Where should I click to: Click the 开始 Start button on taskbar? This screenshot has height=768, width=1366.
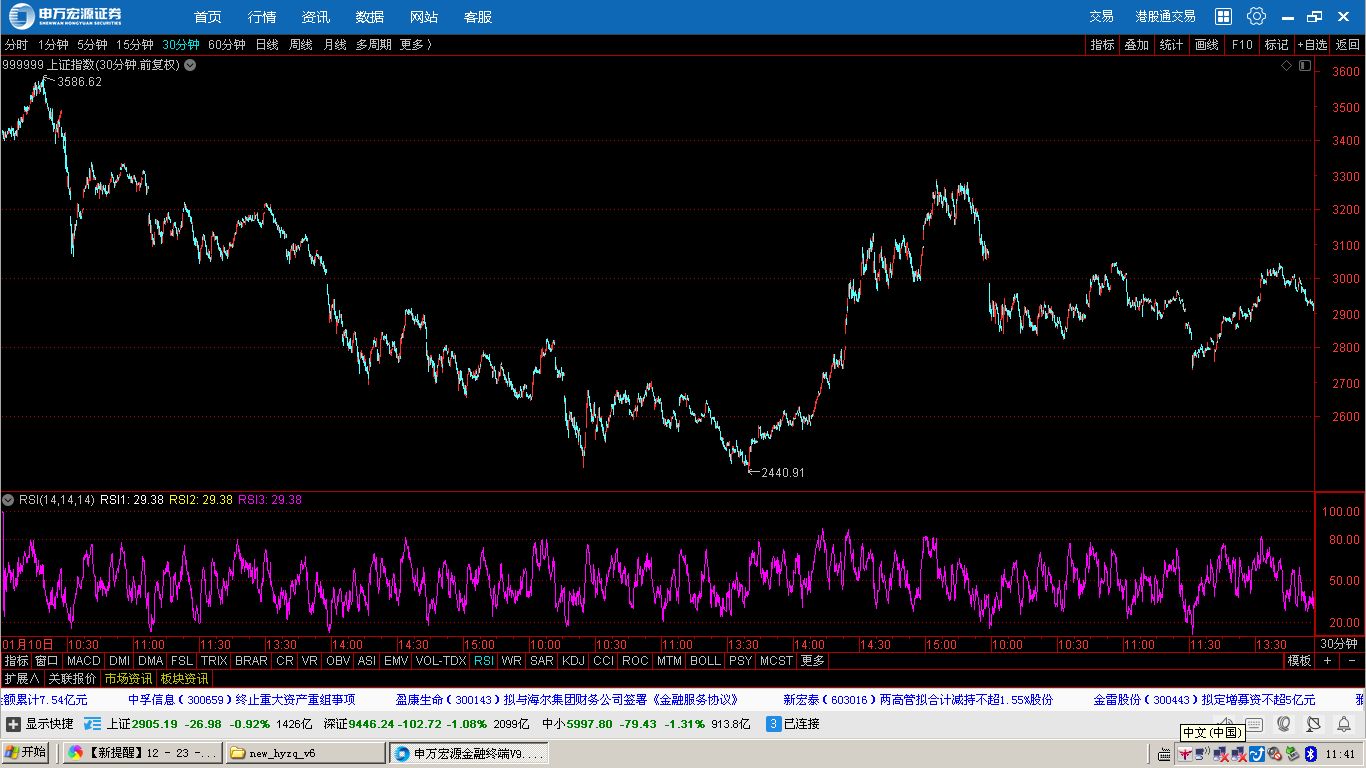point(26,753)
